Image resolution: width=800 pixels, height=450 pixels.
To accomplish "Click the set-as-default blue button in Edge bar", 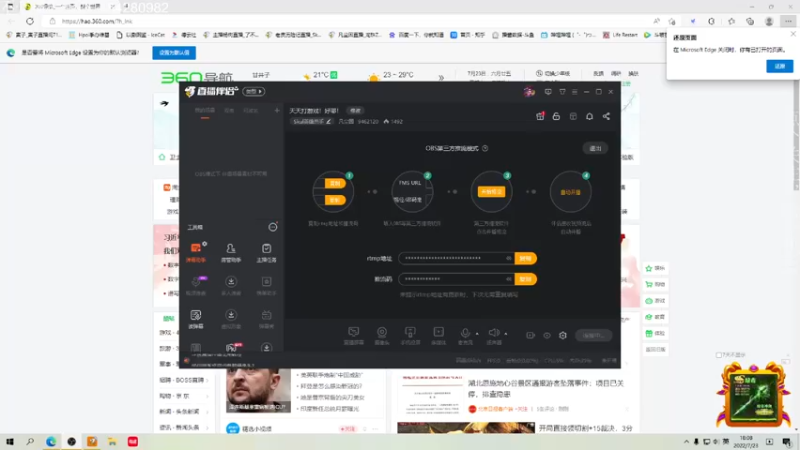I will [174, 53].
